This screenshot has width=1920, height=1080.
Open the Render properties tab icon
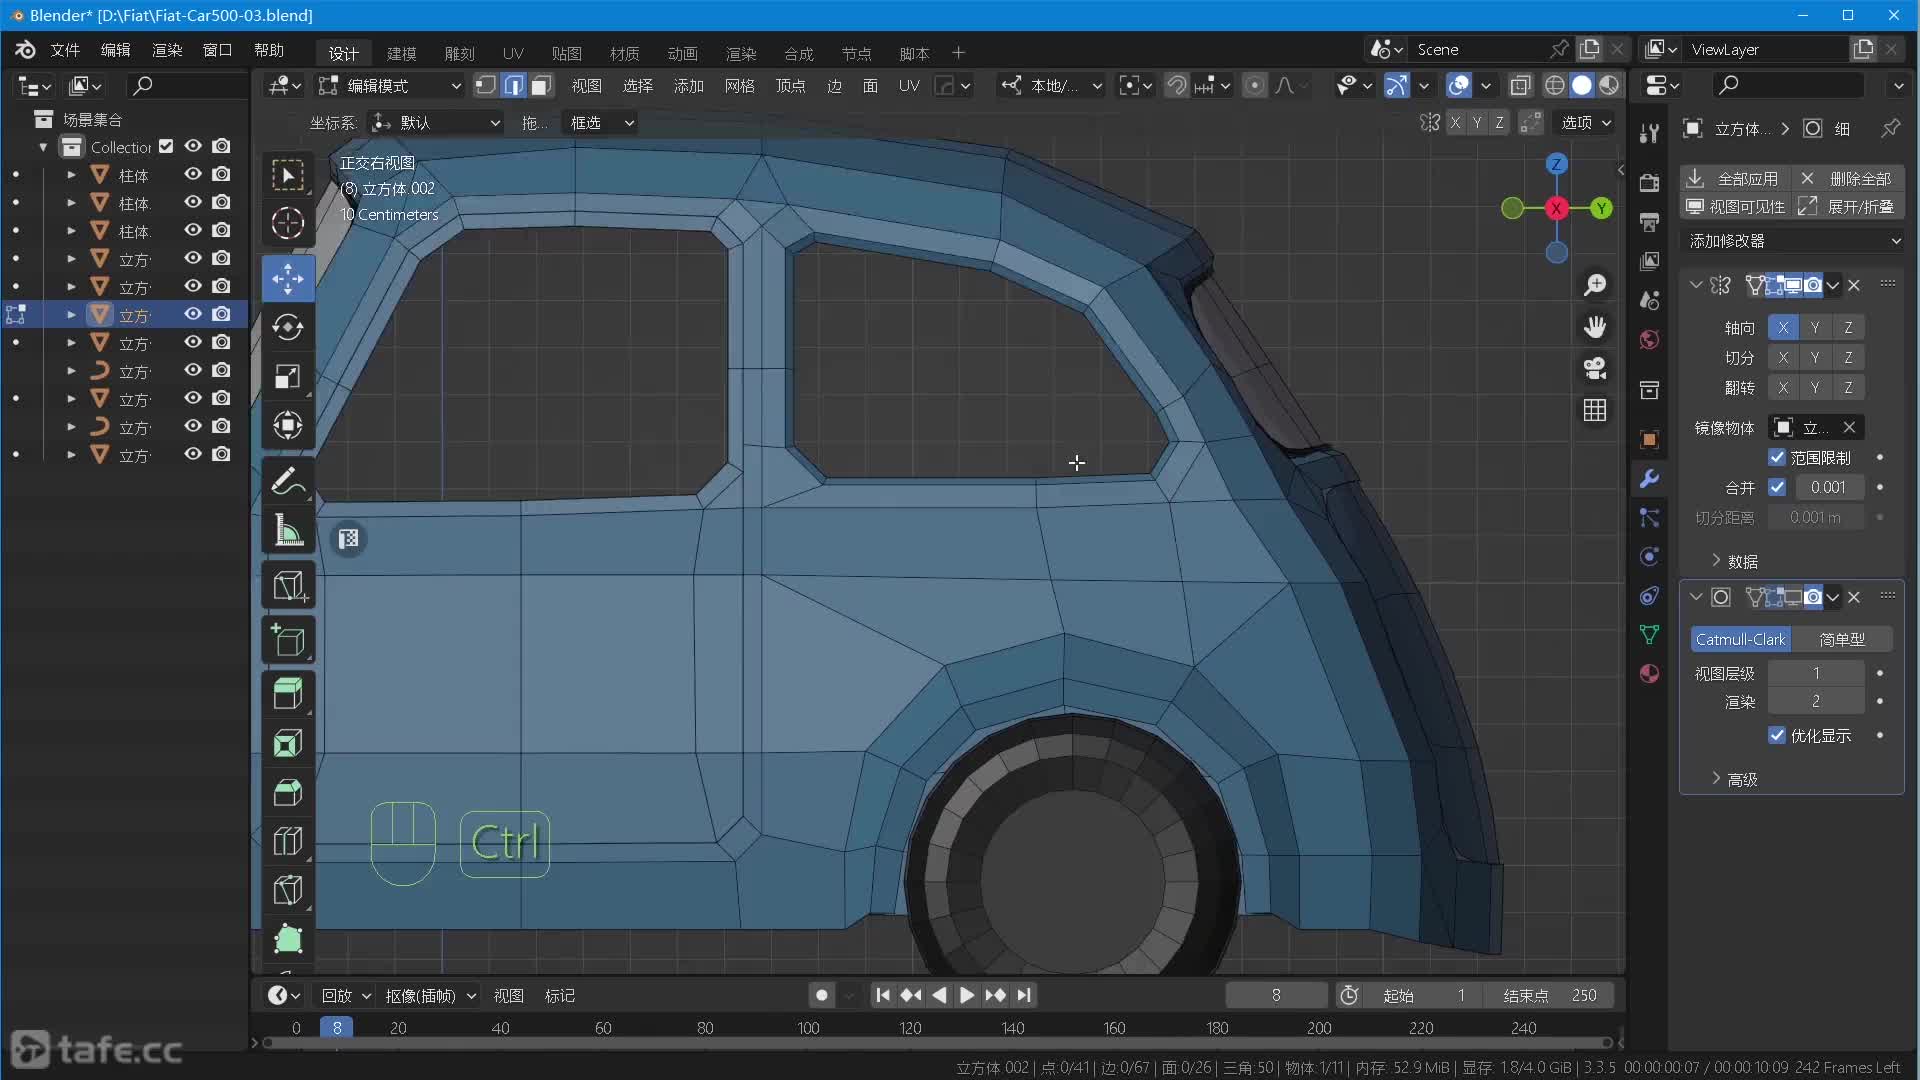(x=1649, y=182)
